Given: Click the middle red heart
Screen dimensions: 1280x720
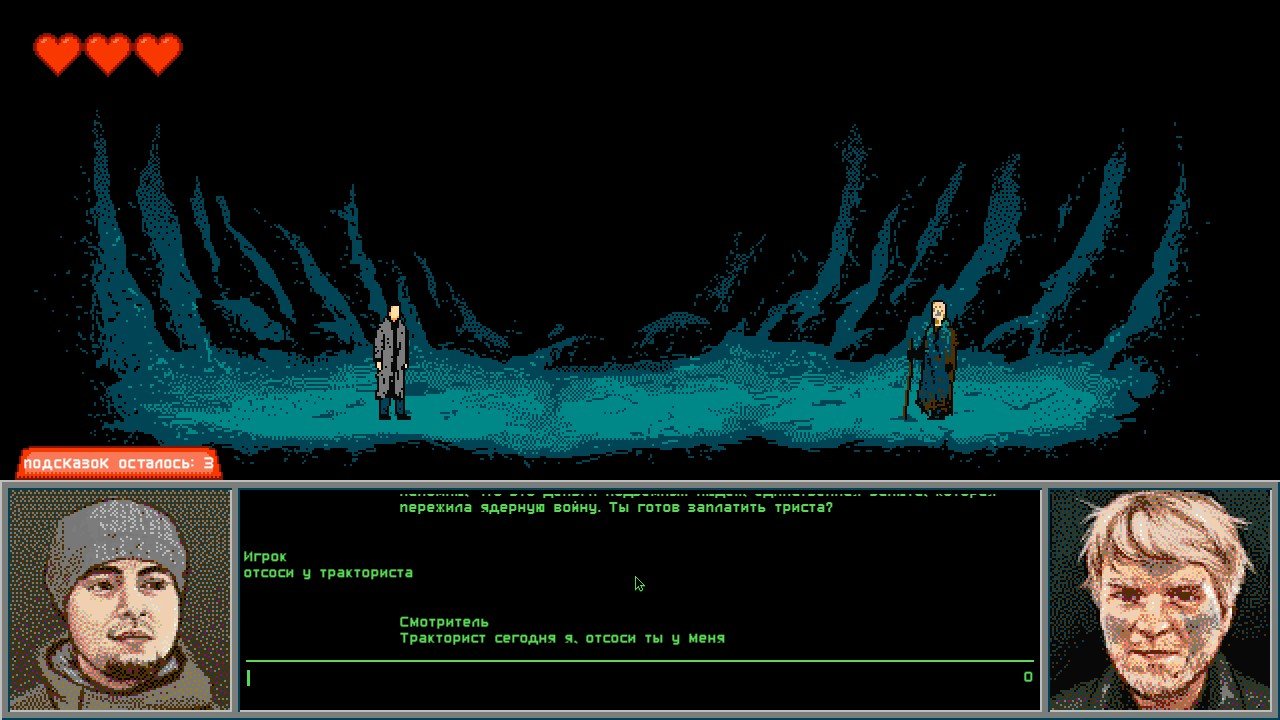Looking at the screenshot, I should click(108, 54).
